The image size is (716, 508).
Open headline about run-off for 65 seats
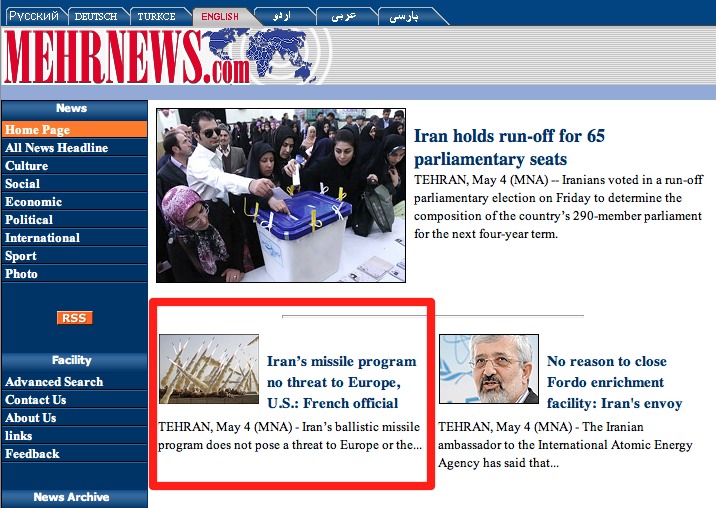[509, 147]
